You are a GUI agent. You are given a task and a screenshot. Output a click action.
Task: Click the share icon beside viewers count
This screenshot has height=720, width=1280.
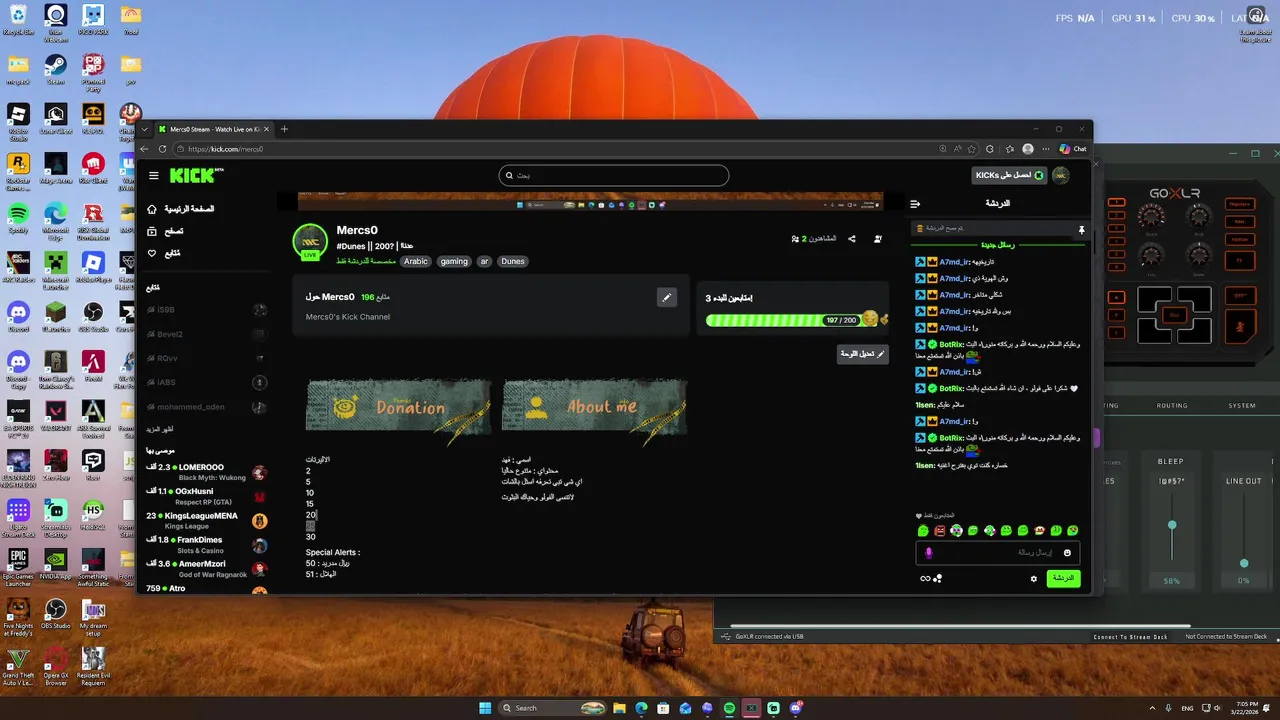pyautogui.click(x=852, y=239)
